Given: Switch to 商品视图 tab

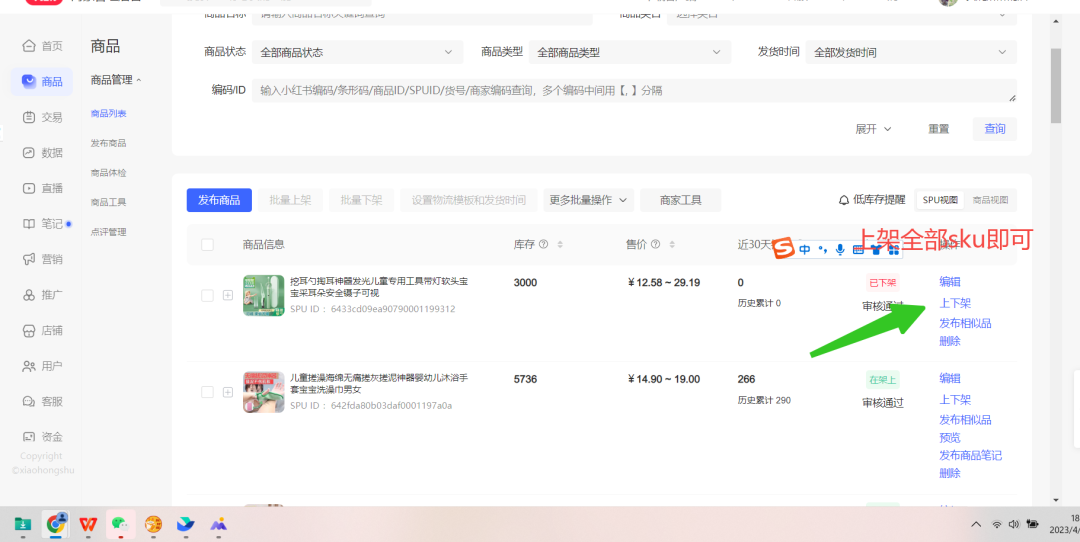Looking at the screenshot, I should coord(990,200).
